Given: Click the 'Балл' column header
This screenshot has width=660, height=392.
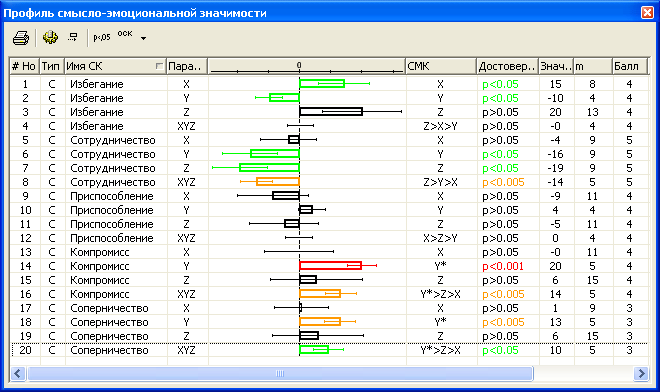Looking at the screenshot, I should tap(629, 66).
